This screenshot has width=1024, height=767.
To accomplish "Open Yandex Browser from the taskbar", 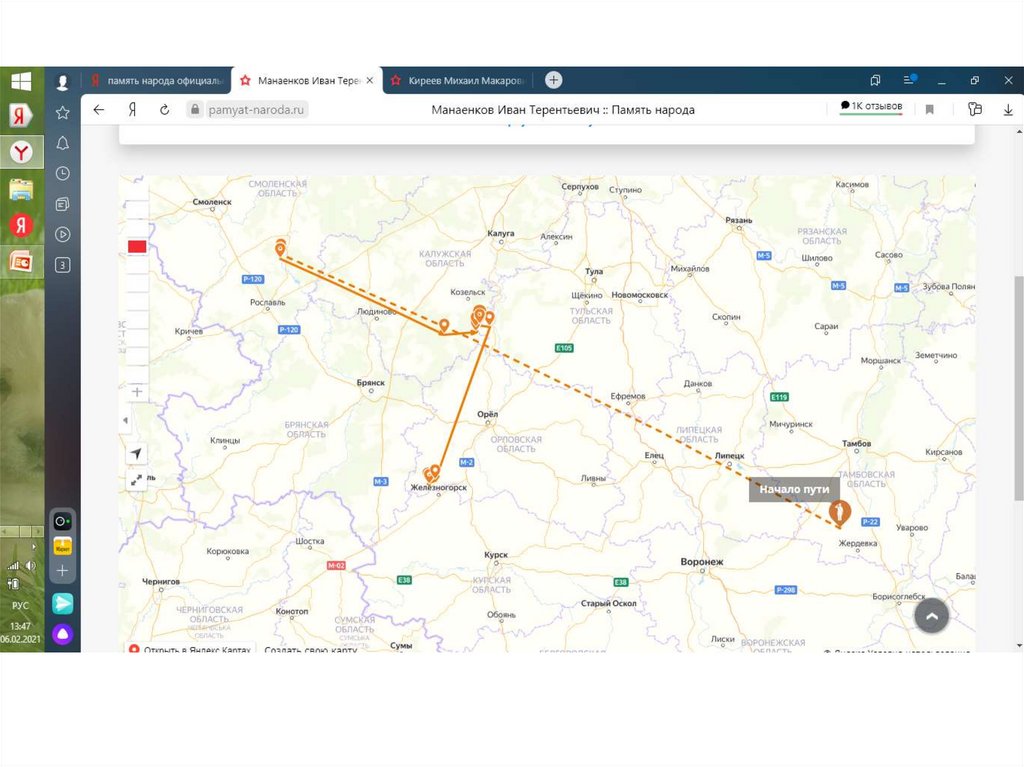I will (21, 152).
